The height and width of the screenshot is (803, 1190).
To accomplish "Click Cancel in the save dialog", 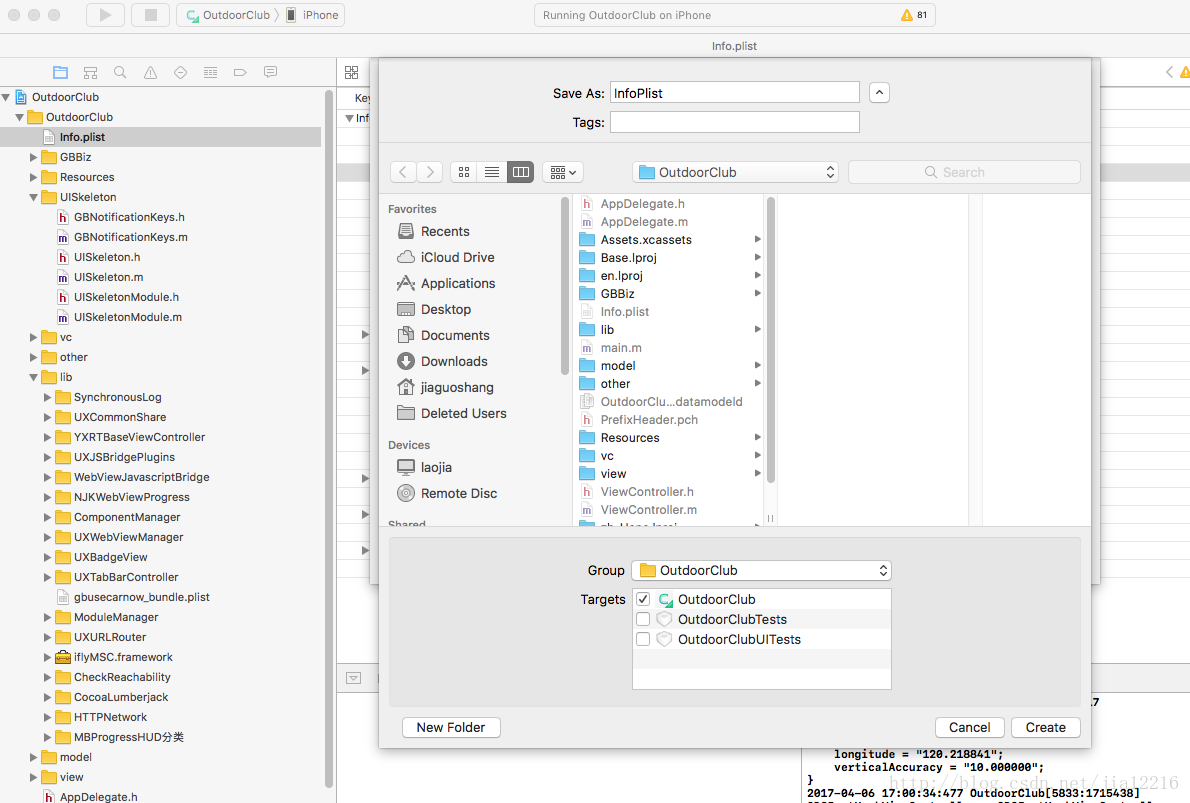I will (969, 727).
